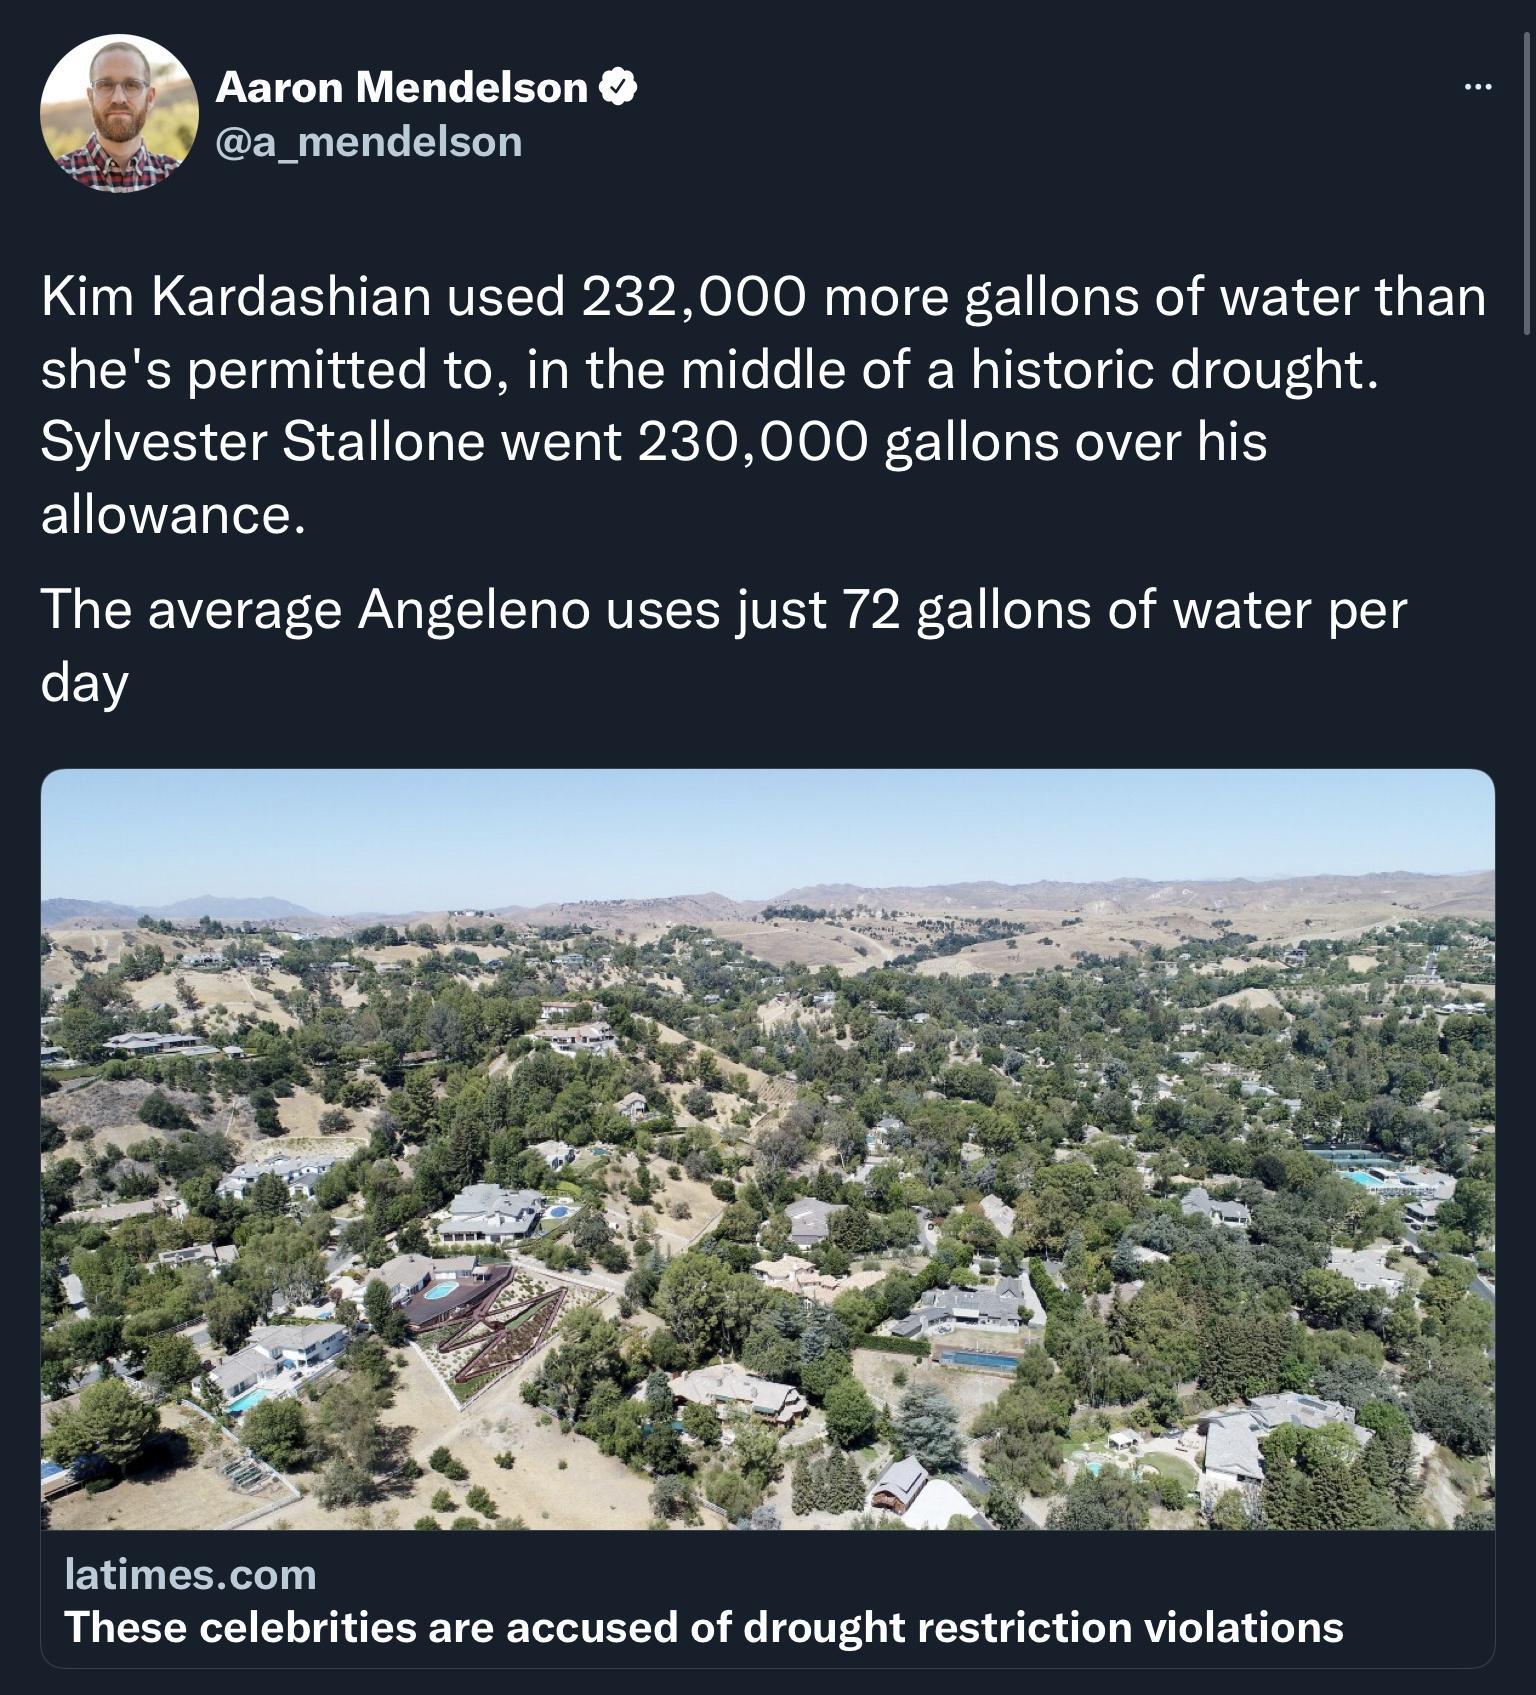This screenshot has height=1695, width=1536.
Task: Click the verified badge next to Aaron Mendelson
Action: (x=619, y=86)
